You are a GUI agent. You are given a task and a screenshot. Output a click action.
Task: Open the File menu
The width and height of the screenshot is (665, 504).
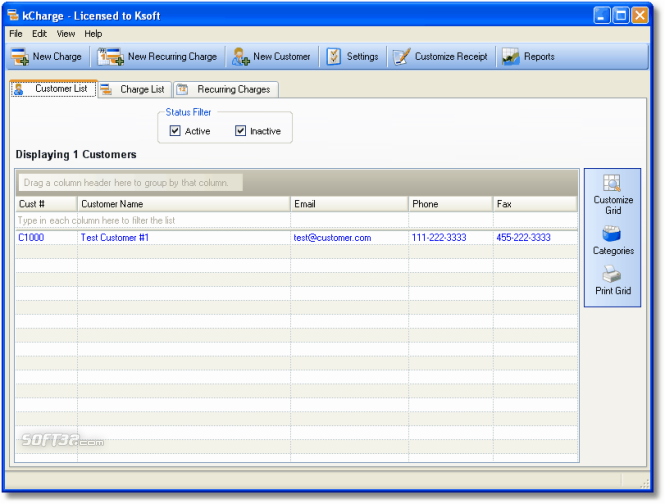pyautogui.click(x=16, y=34)
